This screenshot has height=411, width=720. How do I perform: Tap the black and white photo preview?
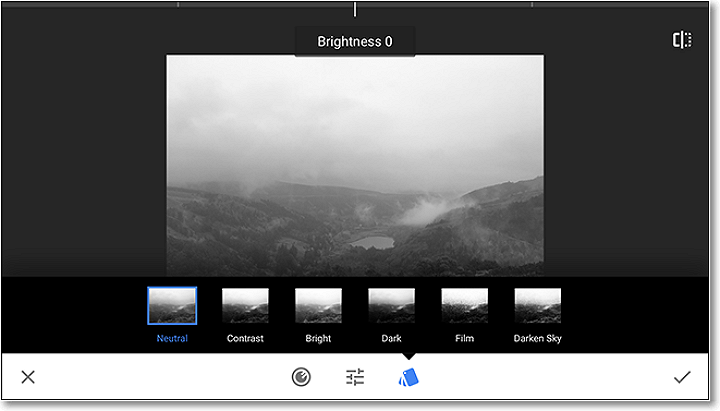[x=355, y=165]
